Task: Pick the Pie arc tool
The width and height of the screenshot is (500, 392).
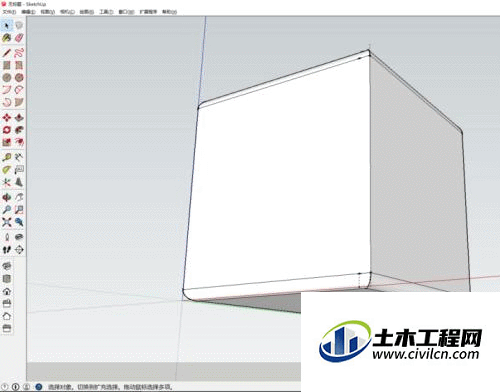Action: (x=19, y=102)
